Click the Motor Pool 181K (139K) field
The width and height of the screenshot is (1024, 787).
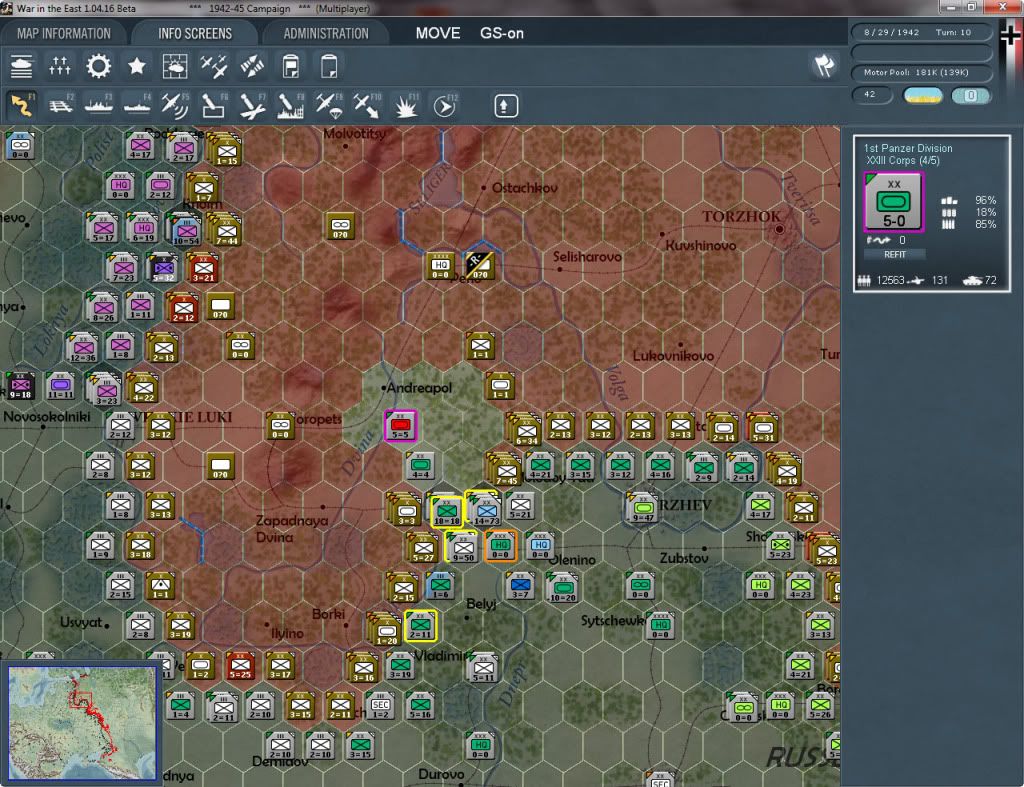(921, 72)
